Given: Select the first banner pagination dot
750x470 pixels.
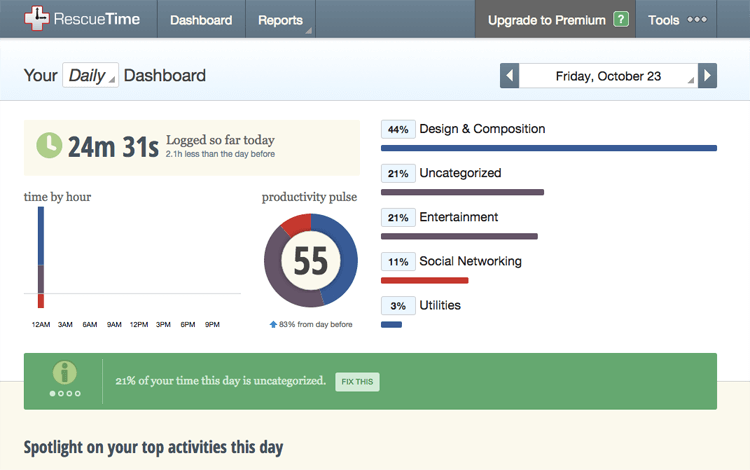Looking at the screenshot, I should [52, 393].
